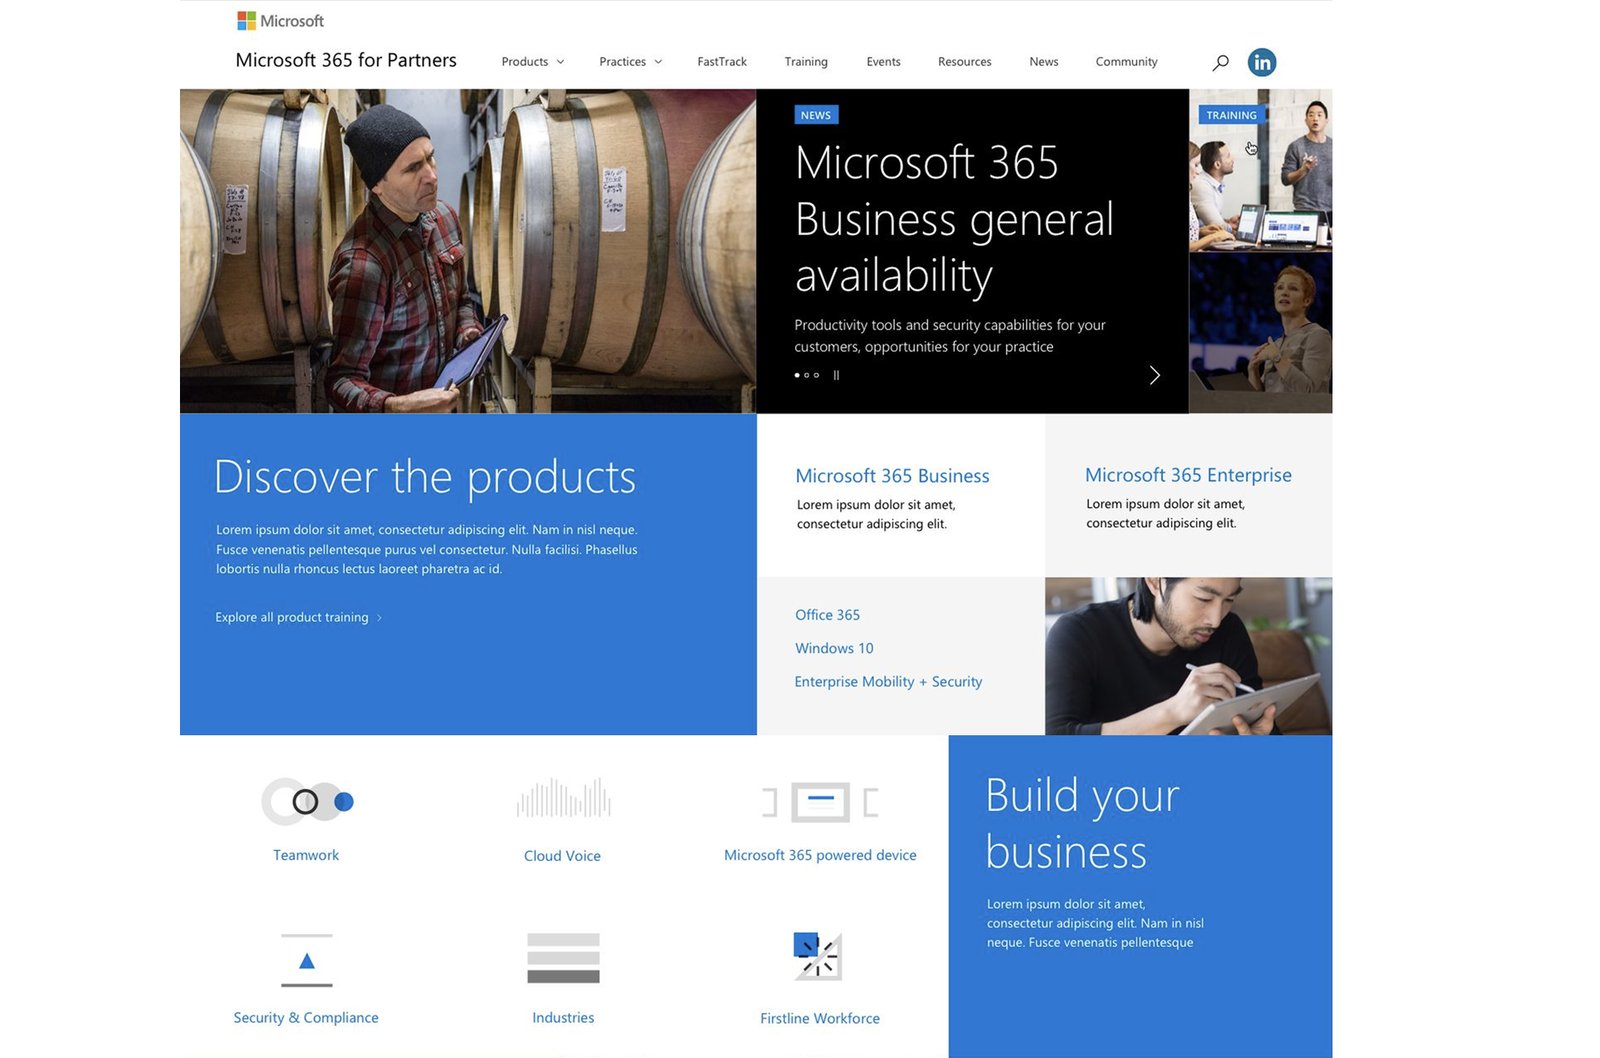Open the Training nav item

(806, 62)
